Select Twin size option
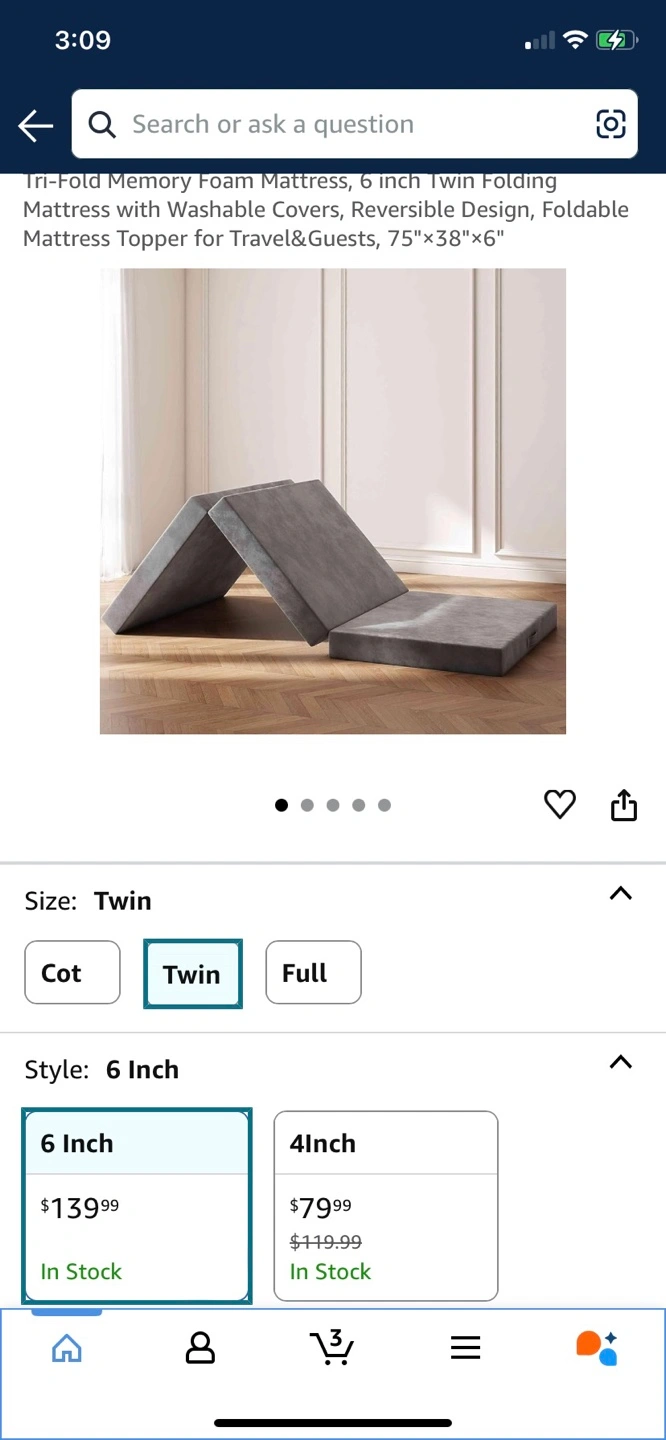Screen dimensions: 666x1440 coord(192,973)
